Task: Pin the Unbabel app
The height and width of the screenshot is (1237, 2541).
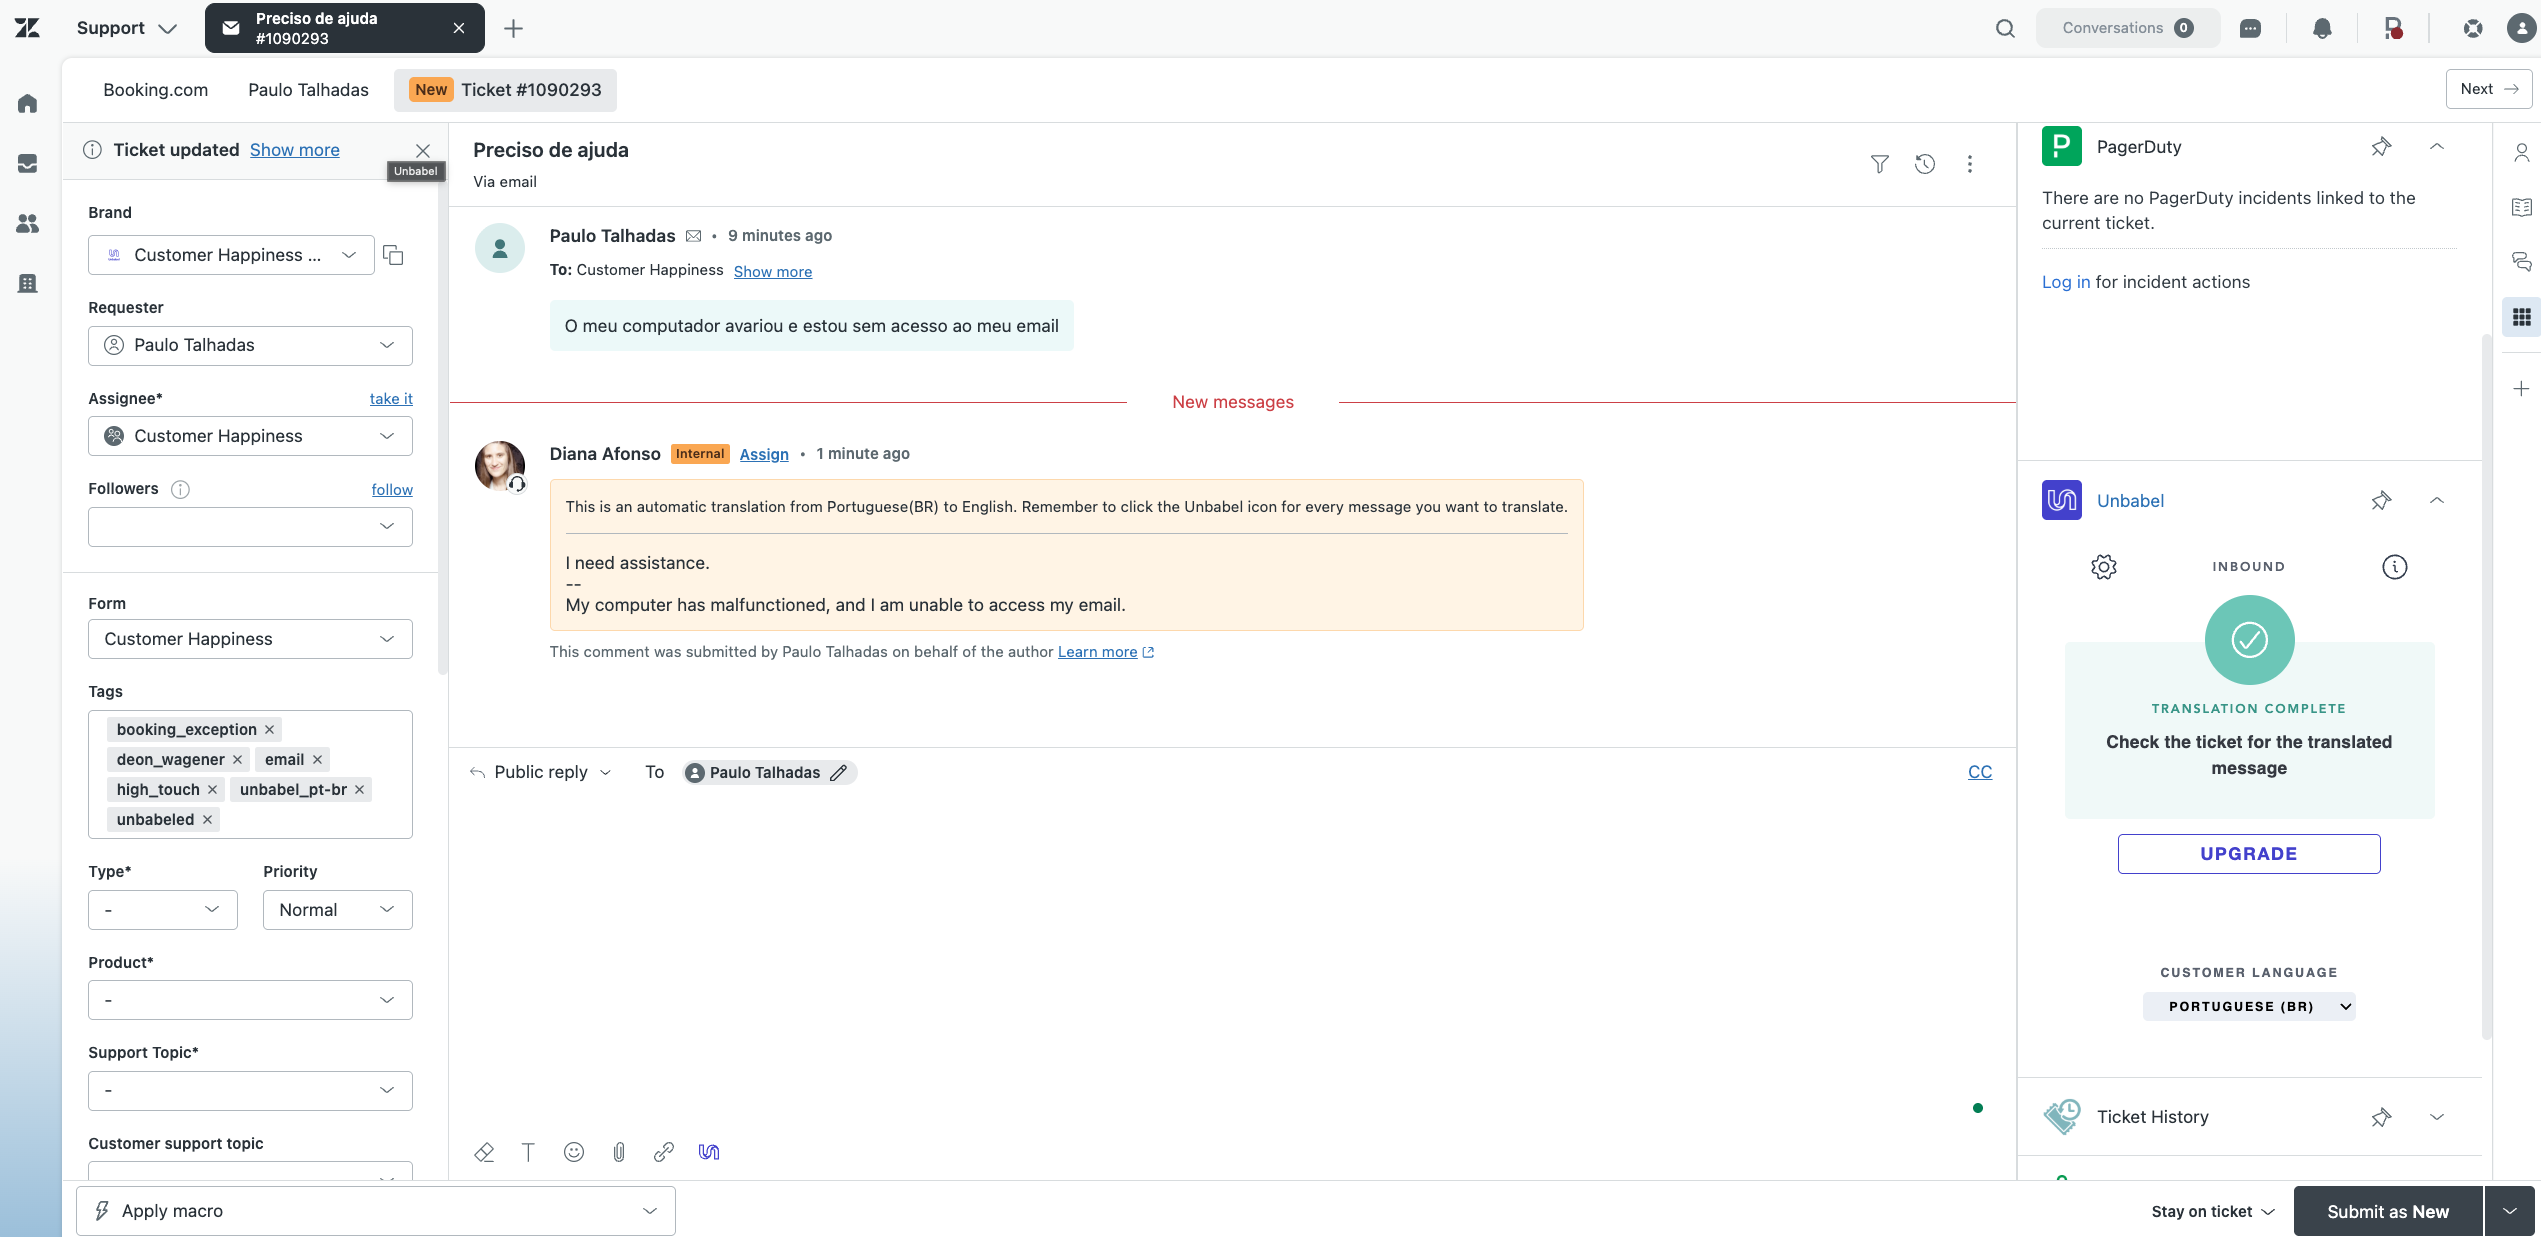Action: click(x=2381, y=500)
